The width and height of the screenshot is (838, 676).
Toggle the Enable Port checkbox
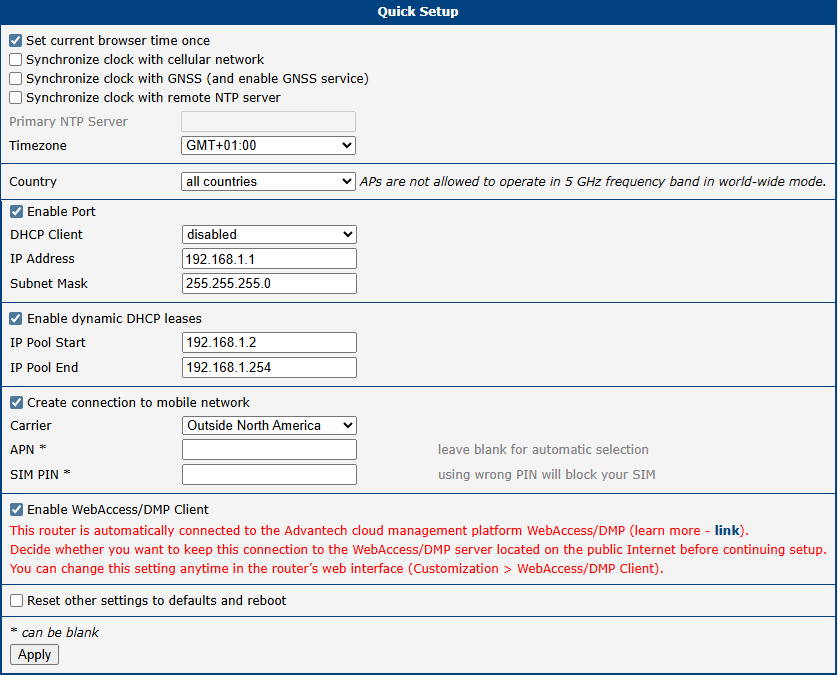pyautogui.click(x=17, y=212)
